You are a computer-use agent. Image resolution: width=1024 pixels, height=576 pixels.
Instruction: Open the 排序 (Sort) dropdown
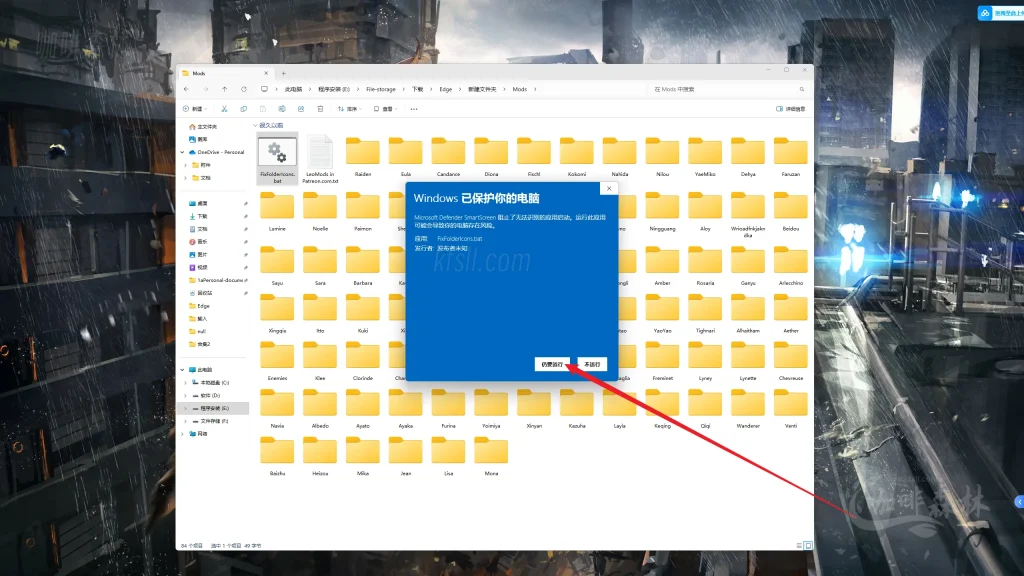(349, 109)
